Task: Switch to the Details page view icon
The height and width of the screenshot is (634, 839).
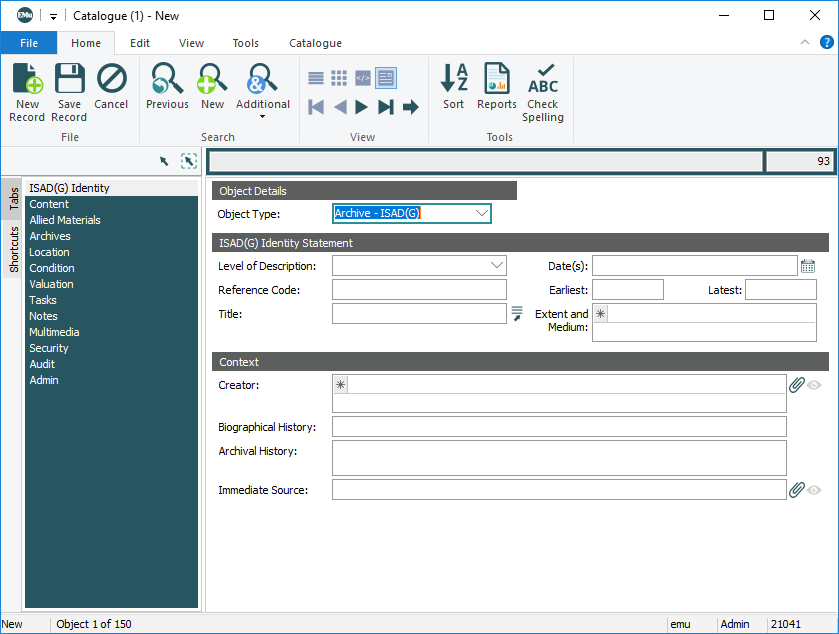Action: [x=386, y=78]
